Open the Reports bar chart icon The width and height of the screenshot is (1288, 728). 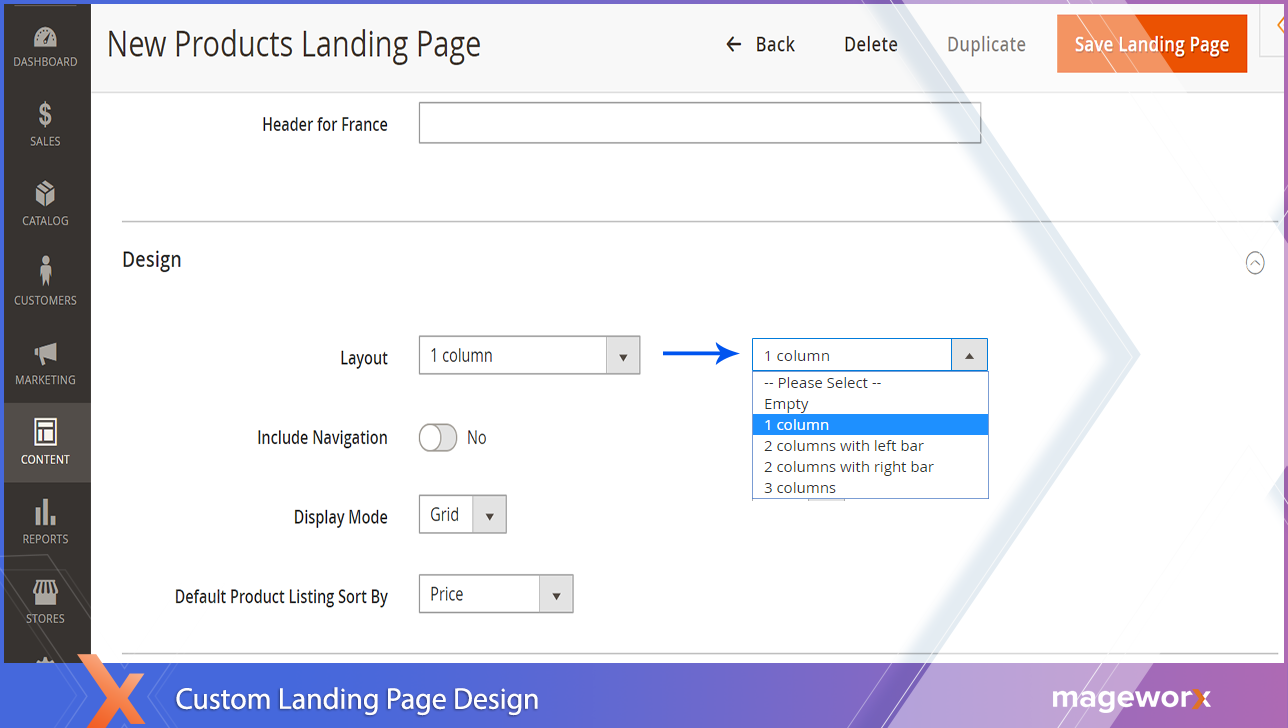point(45,512)
